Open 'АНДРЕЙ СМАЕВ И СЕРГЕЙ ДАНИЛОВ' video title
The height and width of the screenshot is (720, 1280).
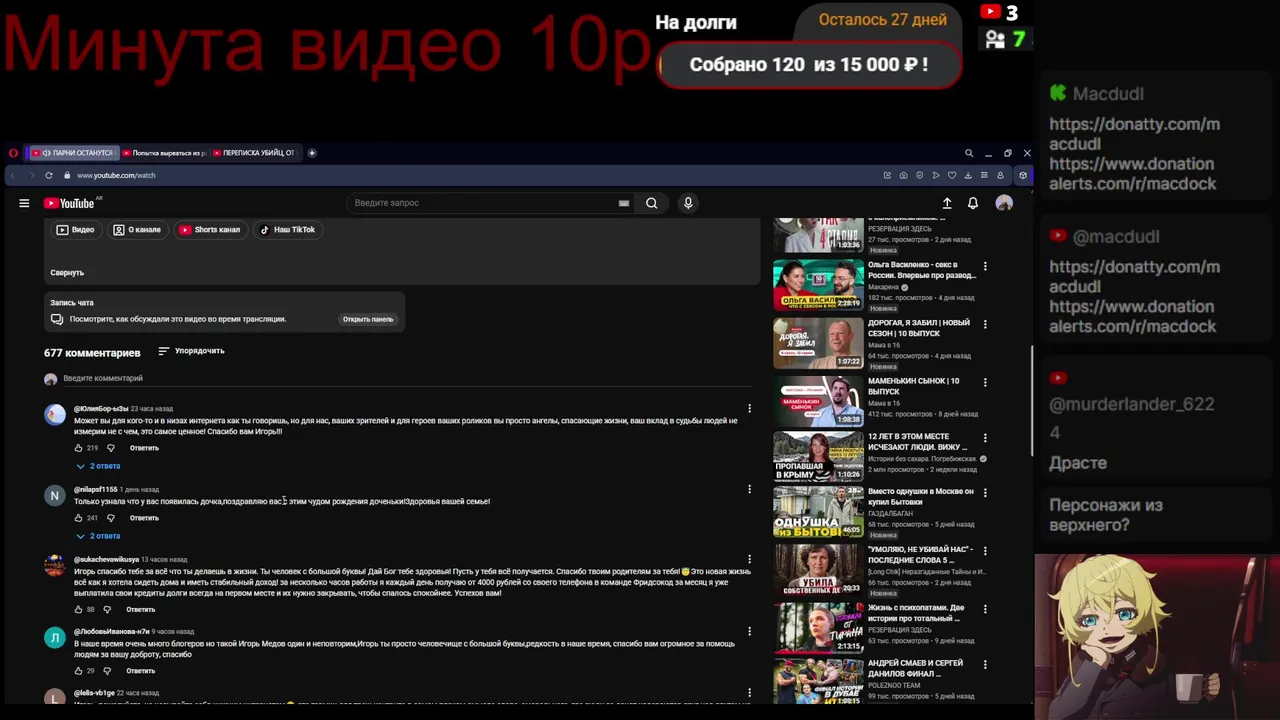(x=915, y=668)
